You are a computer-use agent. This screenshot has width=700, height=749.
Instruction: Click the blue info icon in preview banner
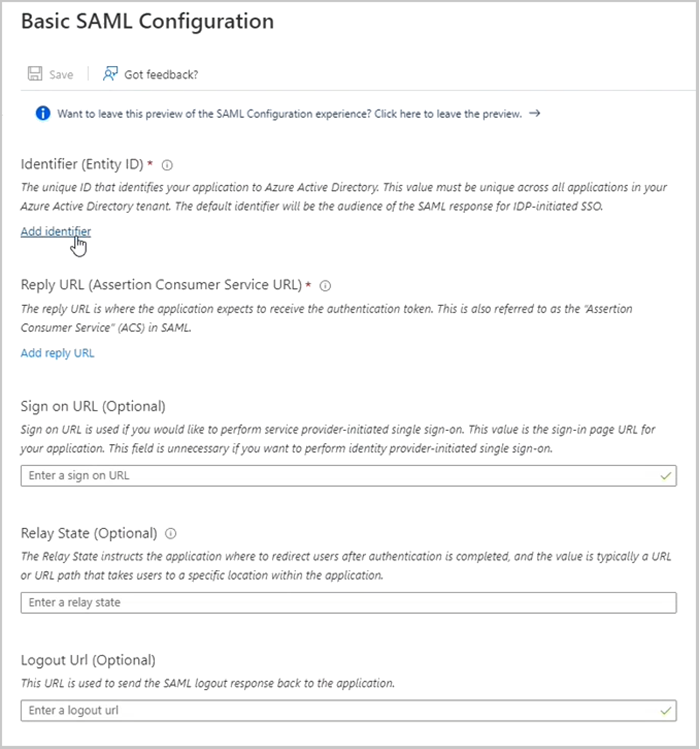point(43,114)
